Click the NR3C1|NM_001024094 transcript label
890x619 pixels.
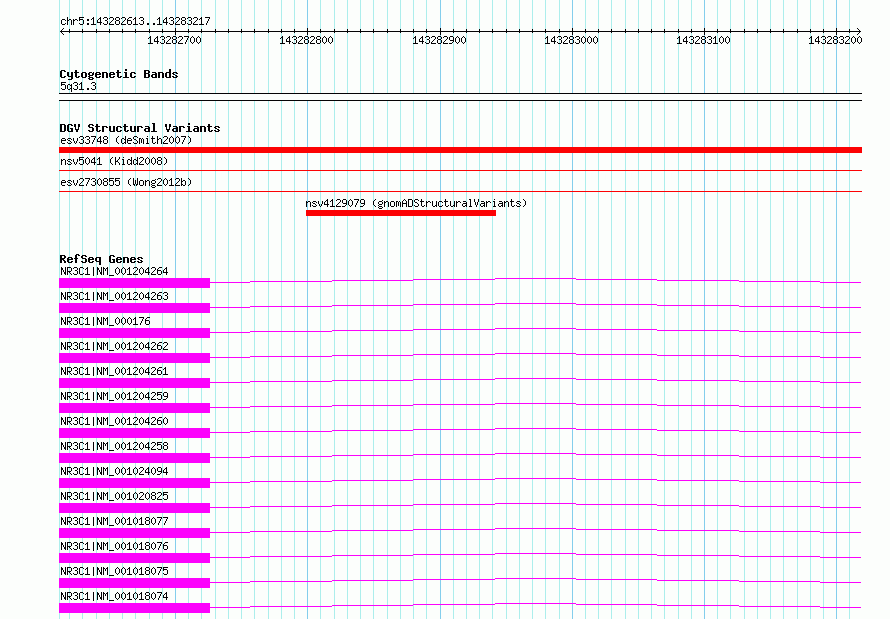[x=114, y=471]
